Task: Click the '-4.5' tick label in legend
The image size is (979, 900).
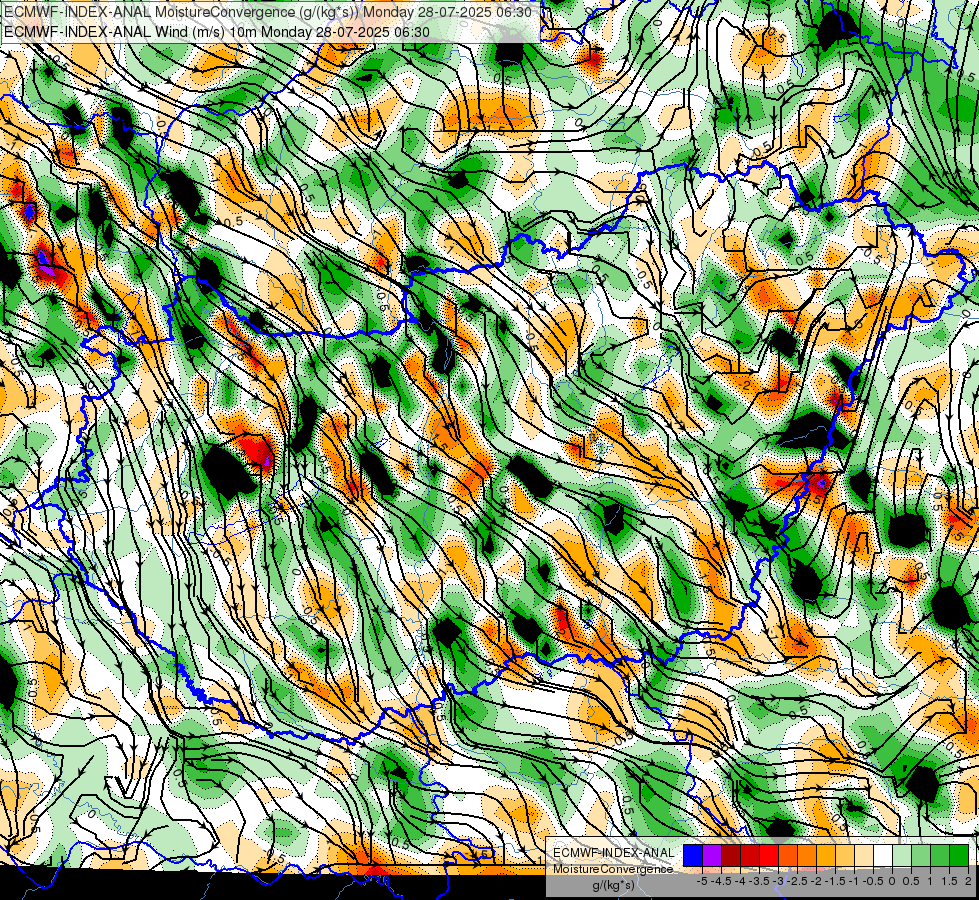Action: pos(721,881)
